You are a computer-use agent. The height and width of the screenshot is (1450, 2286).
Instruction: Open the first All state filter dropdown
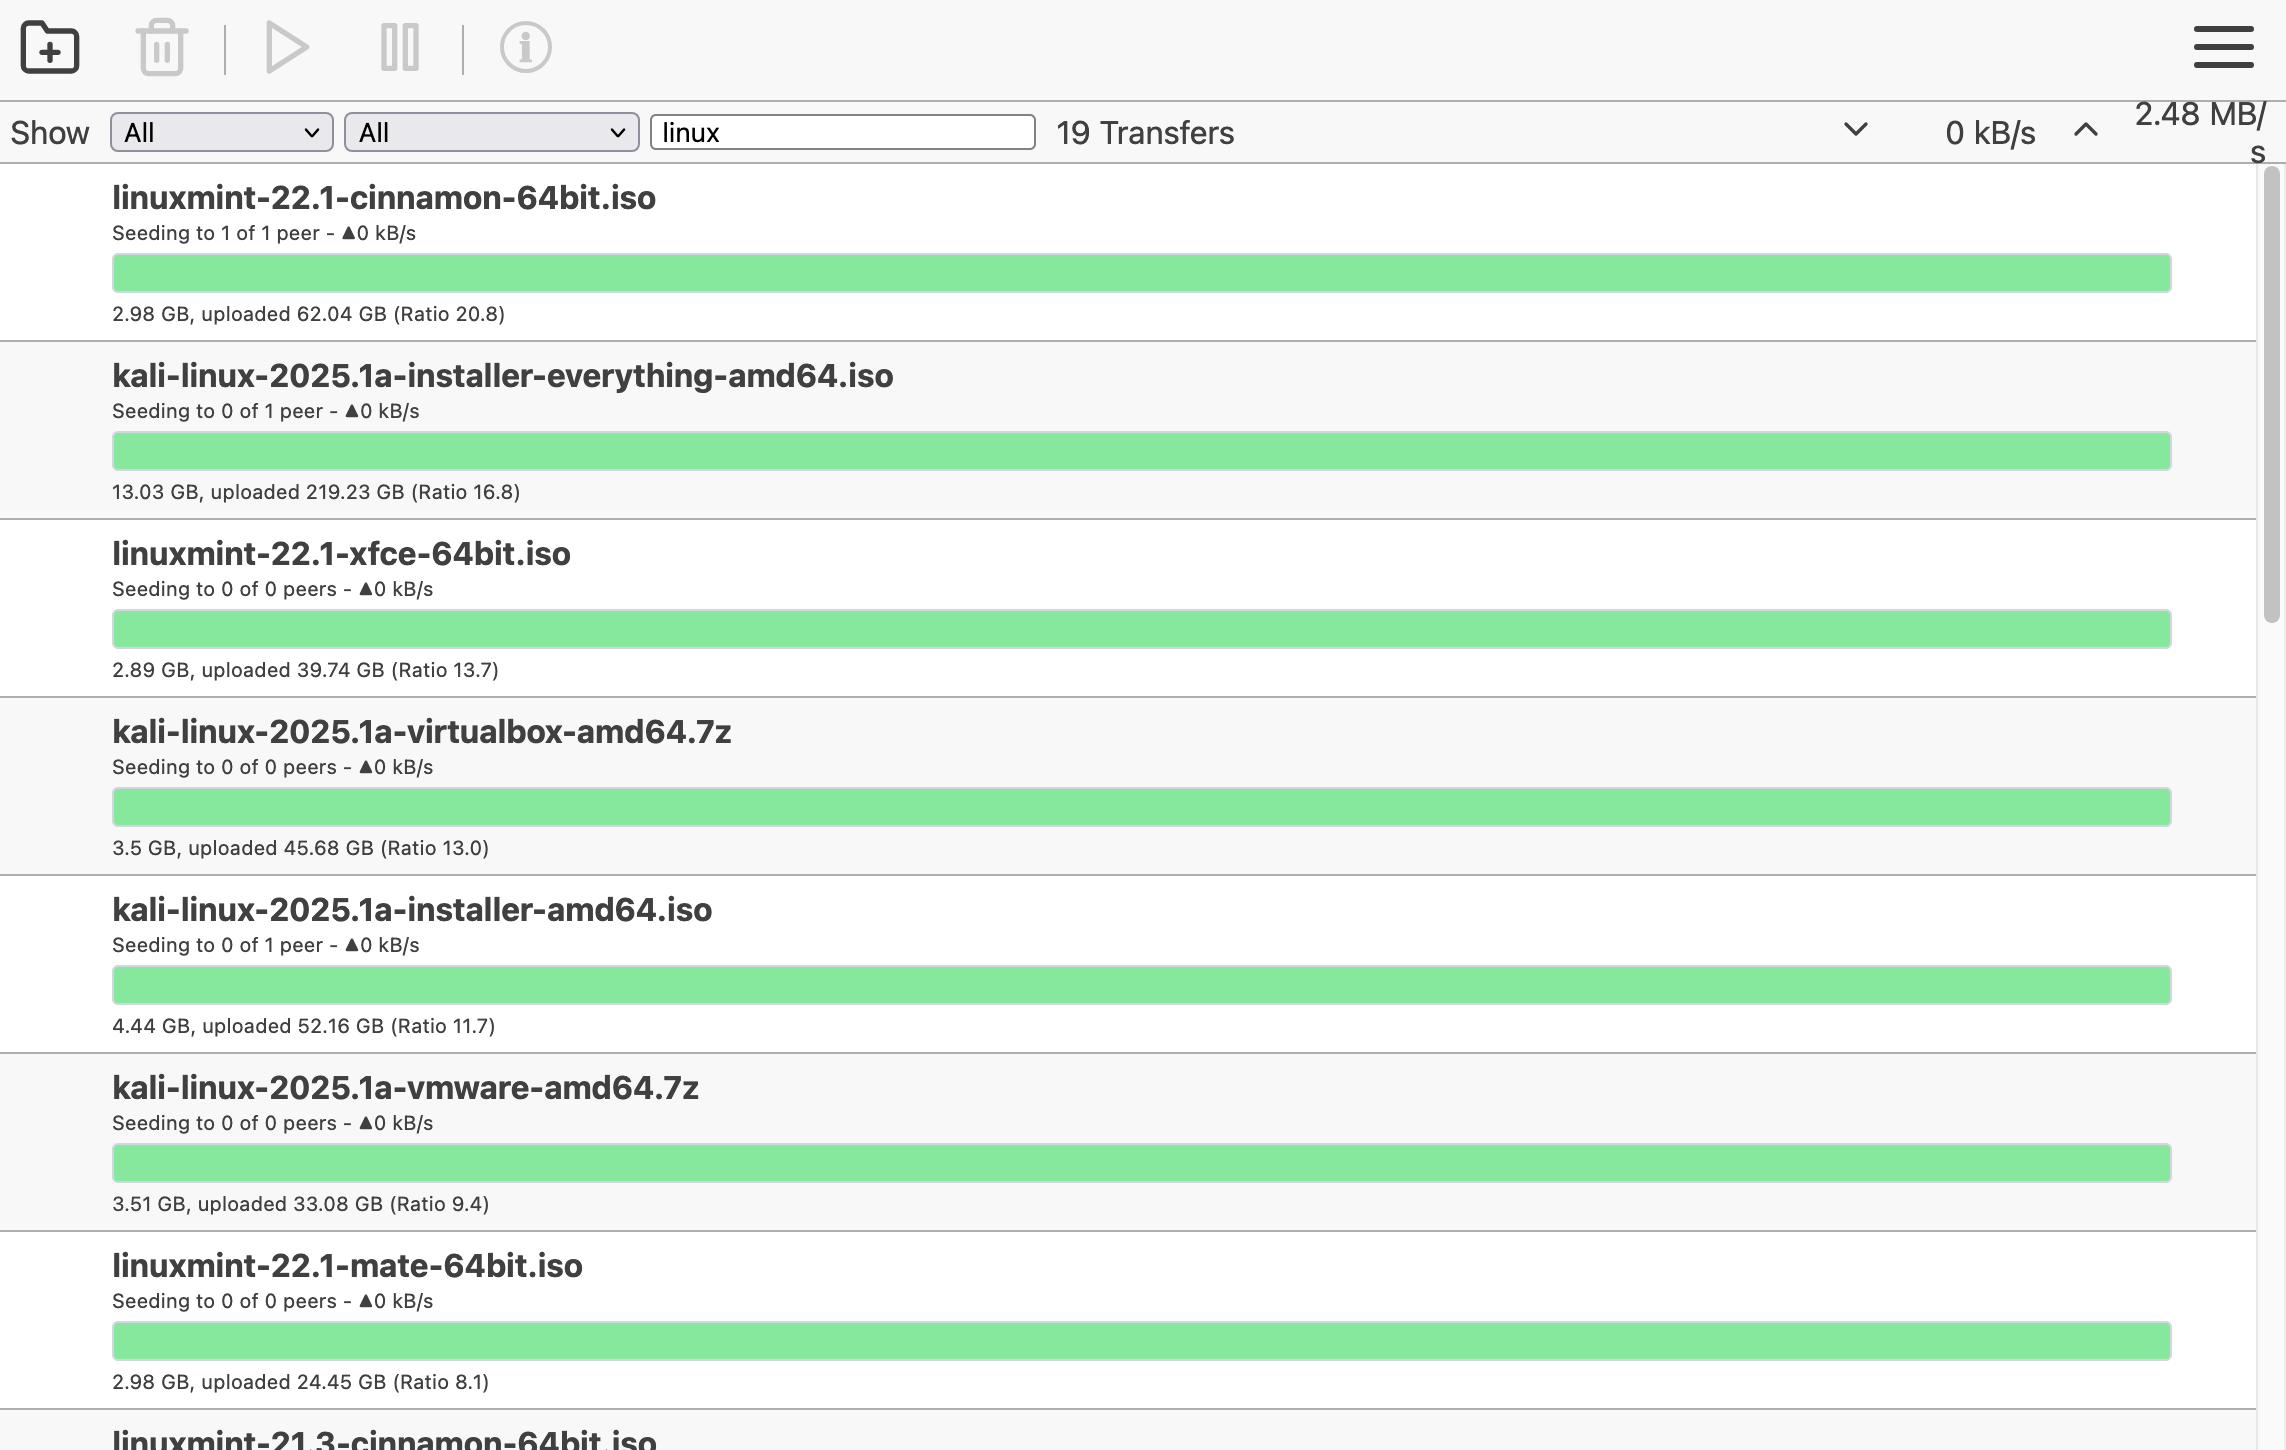(x=221, y=132)
